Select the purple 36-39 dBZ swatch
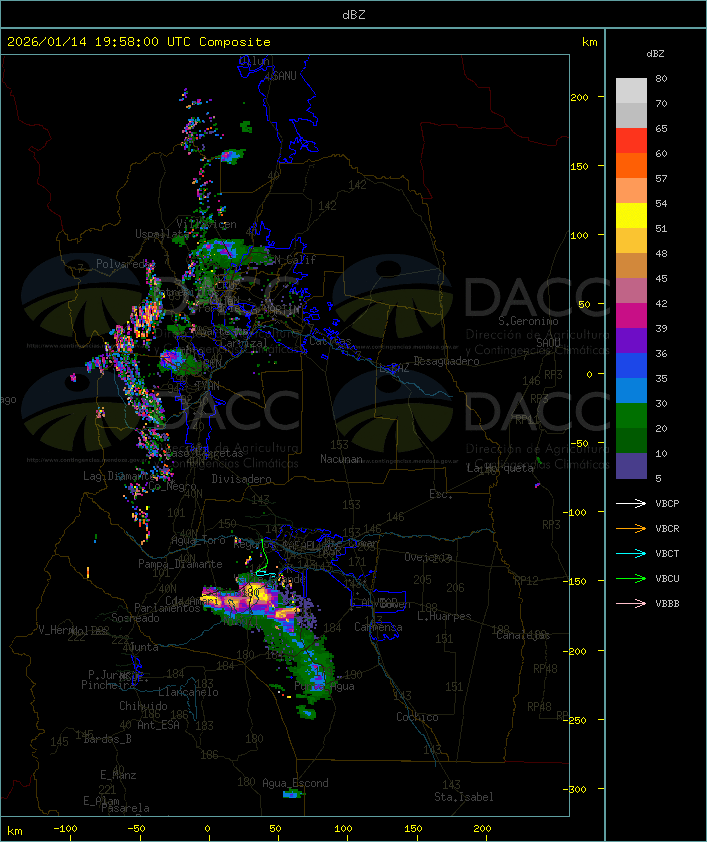 click(631, 340)
